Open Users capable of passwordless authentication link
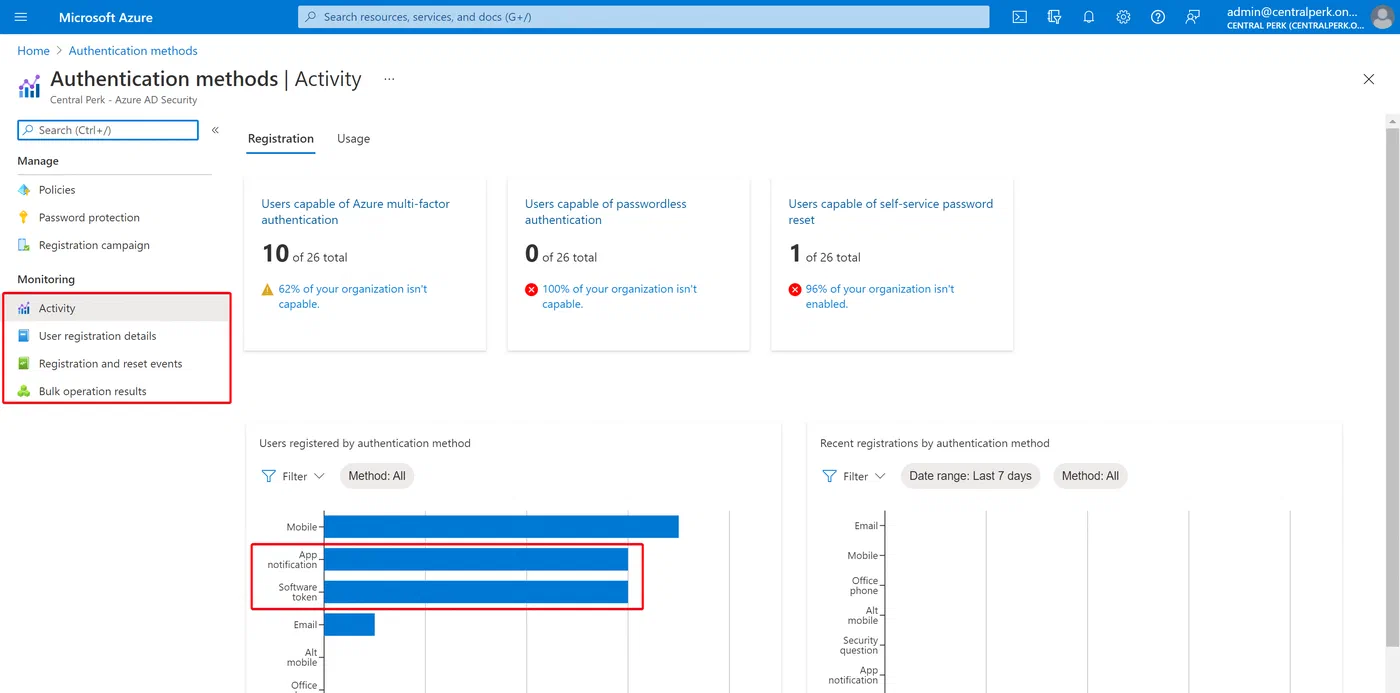1400x693 pixels. pos(606,212)
